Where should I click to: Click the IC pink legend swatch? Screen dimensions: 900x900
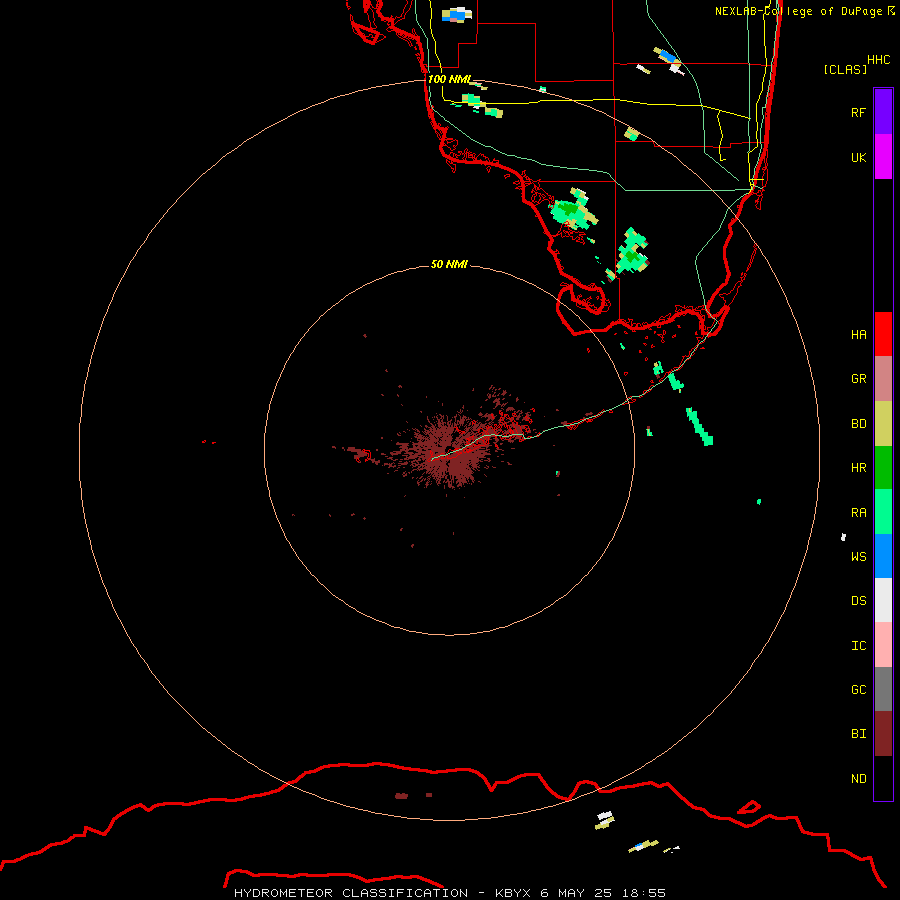coord(883,645)
